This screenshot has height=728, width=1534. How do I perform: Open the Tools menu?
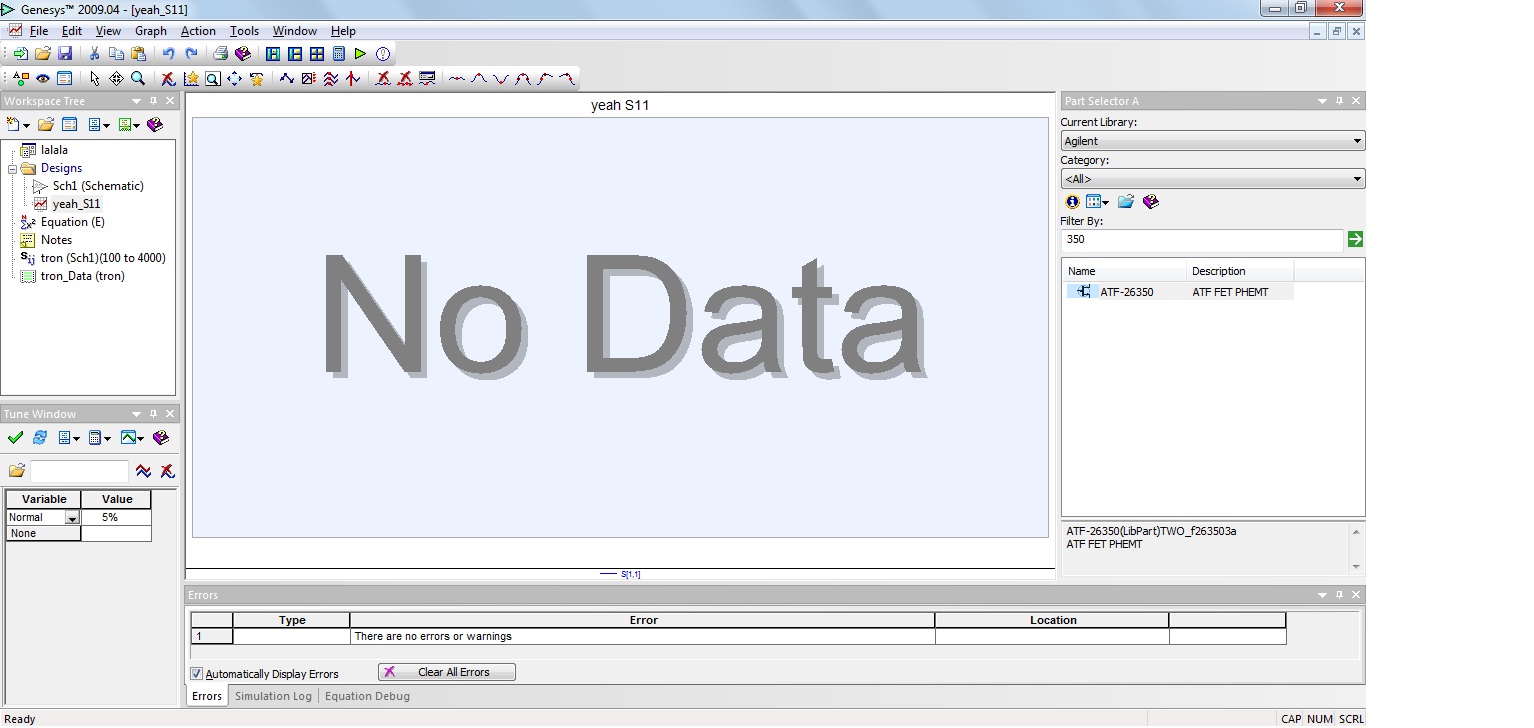244,31
